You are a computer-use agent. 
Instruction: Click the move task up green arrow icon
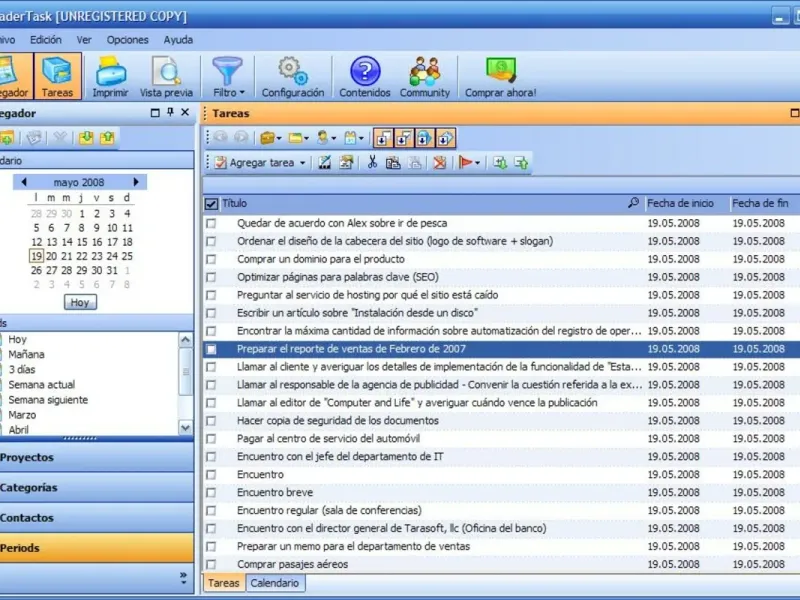[x=521, y=163]
